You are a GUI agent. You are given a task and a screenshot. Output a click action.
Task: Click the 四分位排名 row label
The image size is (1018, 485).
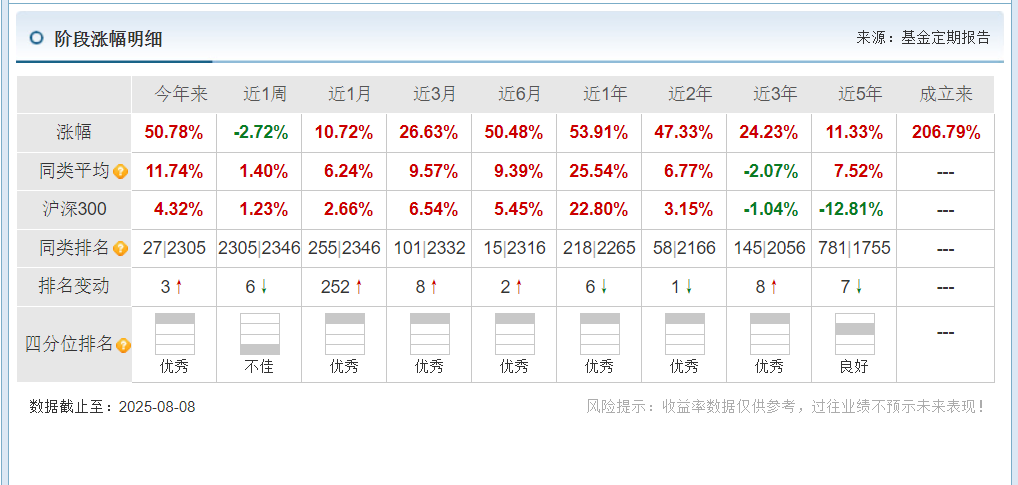click(x=69, y=344)
